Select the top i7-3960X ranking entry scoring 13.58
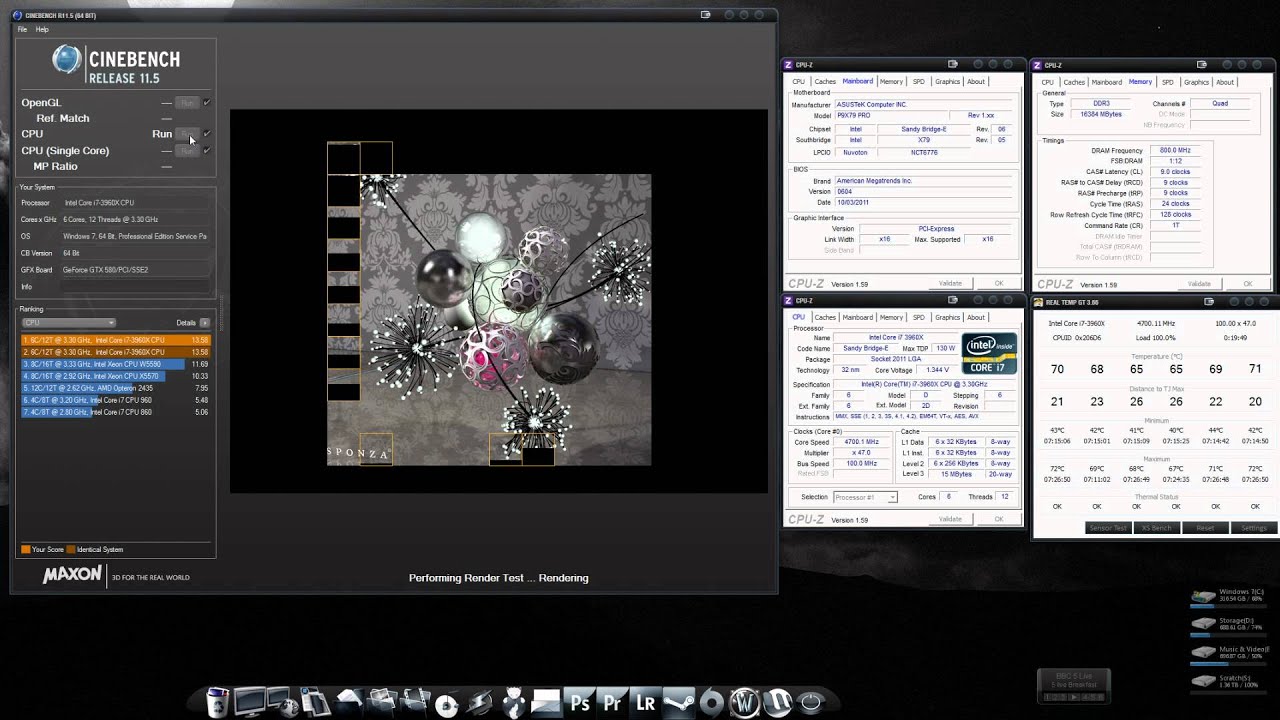Screen dimensions: 1280x720 [115, 340]
